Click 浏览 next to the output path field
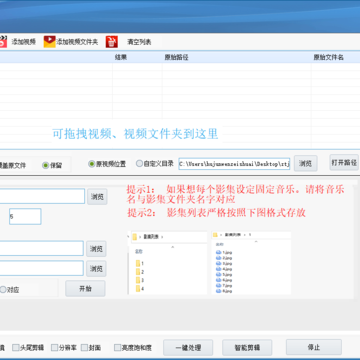360x360 pixels. click(305, 163)
